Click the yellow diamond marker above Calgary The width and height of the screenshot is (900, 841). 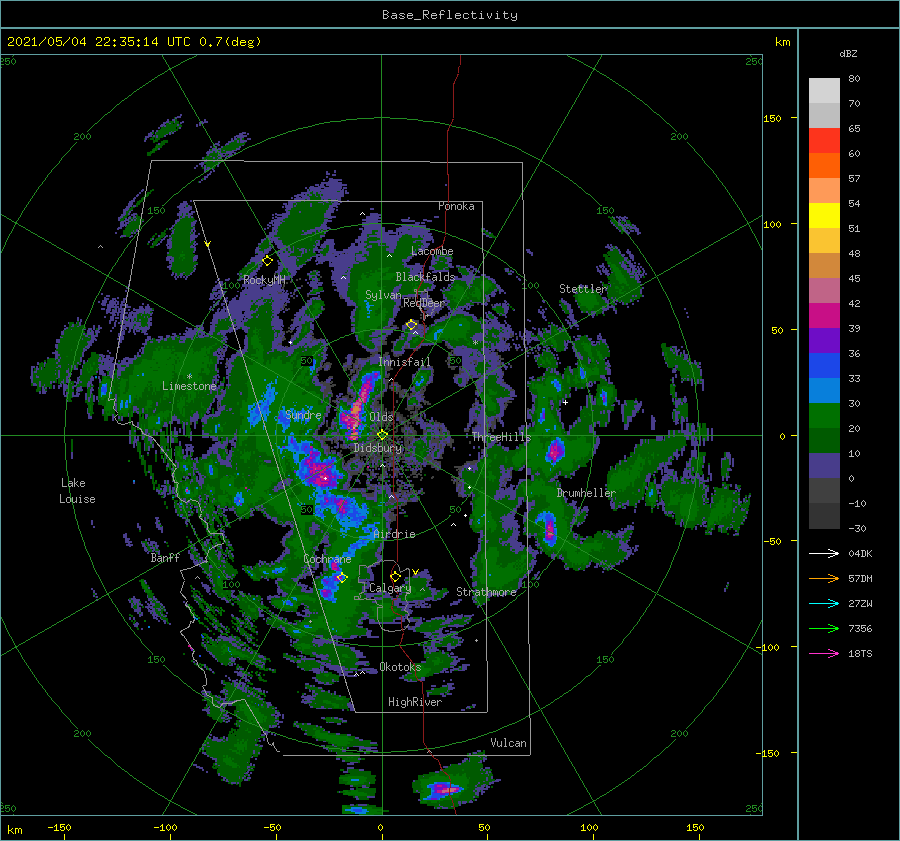[x=395, y=576]
